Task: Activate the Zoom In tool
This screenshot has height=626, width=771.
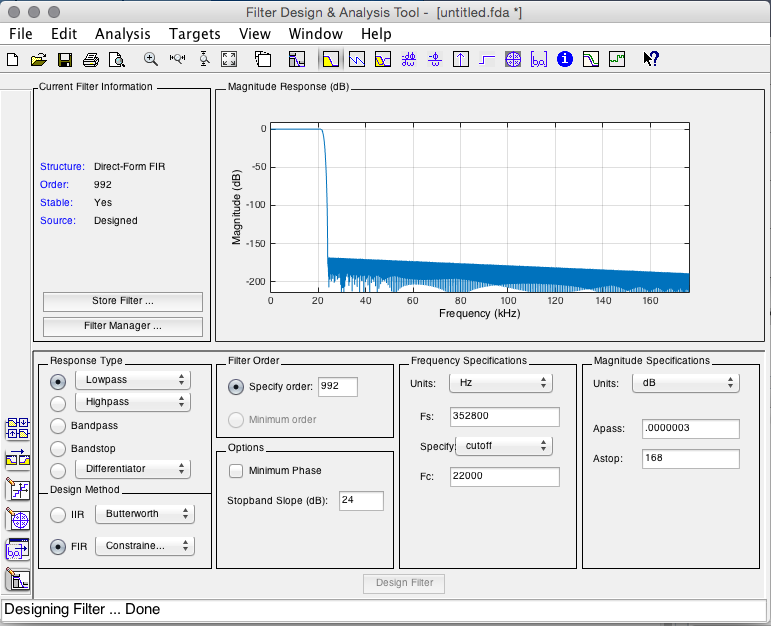Action: click(150, 60)
